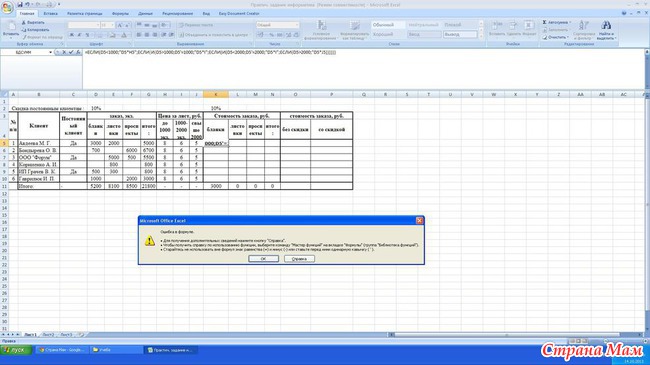
Task: Switch to Разметка страницы ribbon tab
Action: pos(85,14)
